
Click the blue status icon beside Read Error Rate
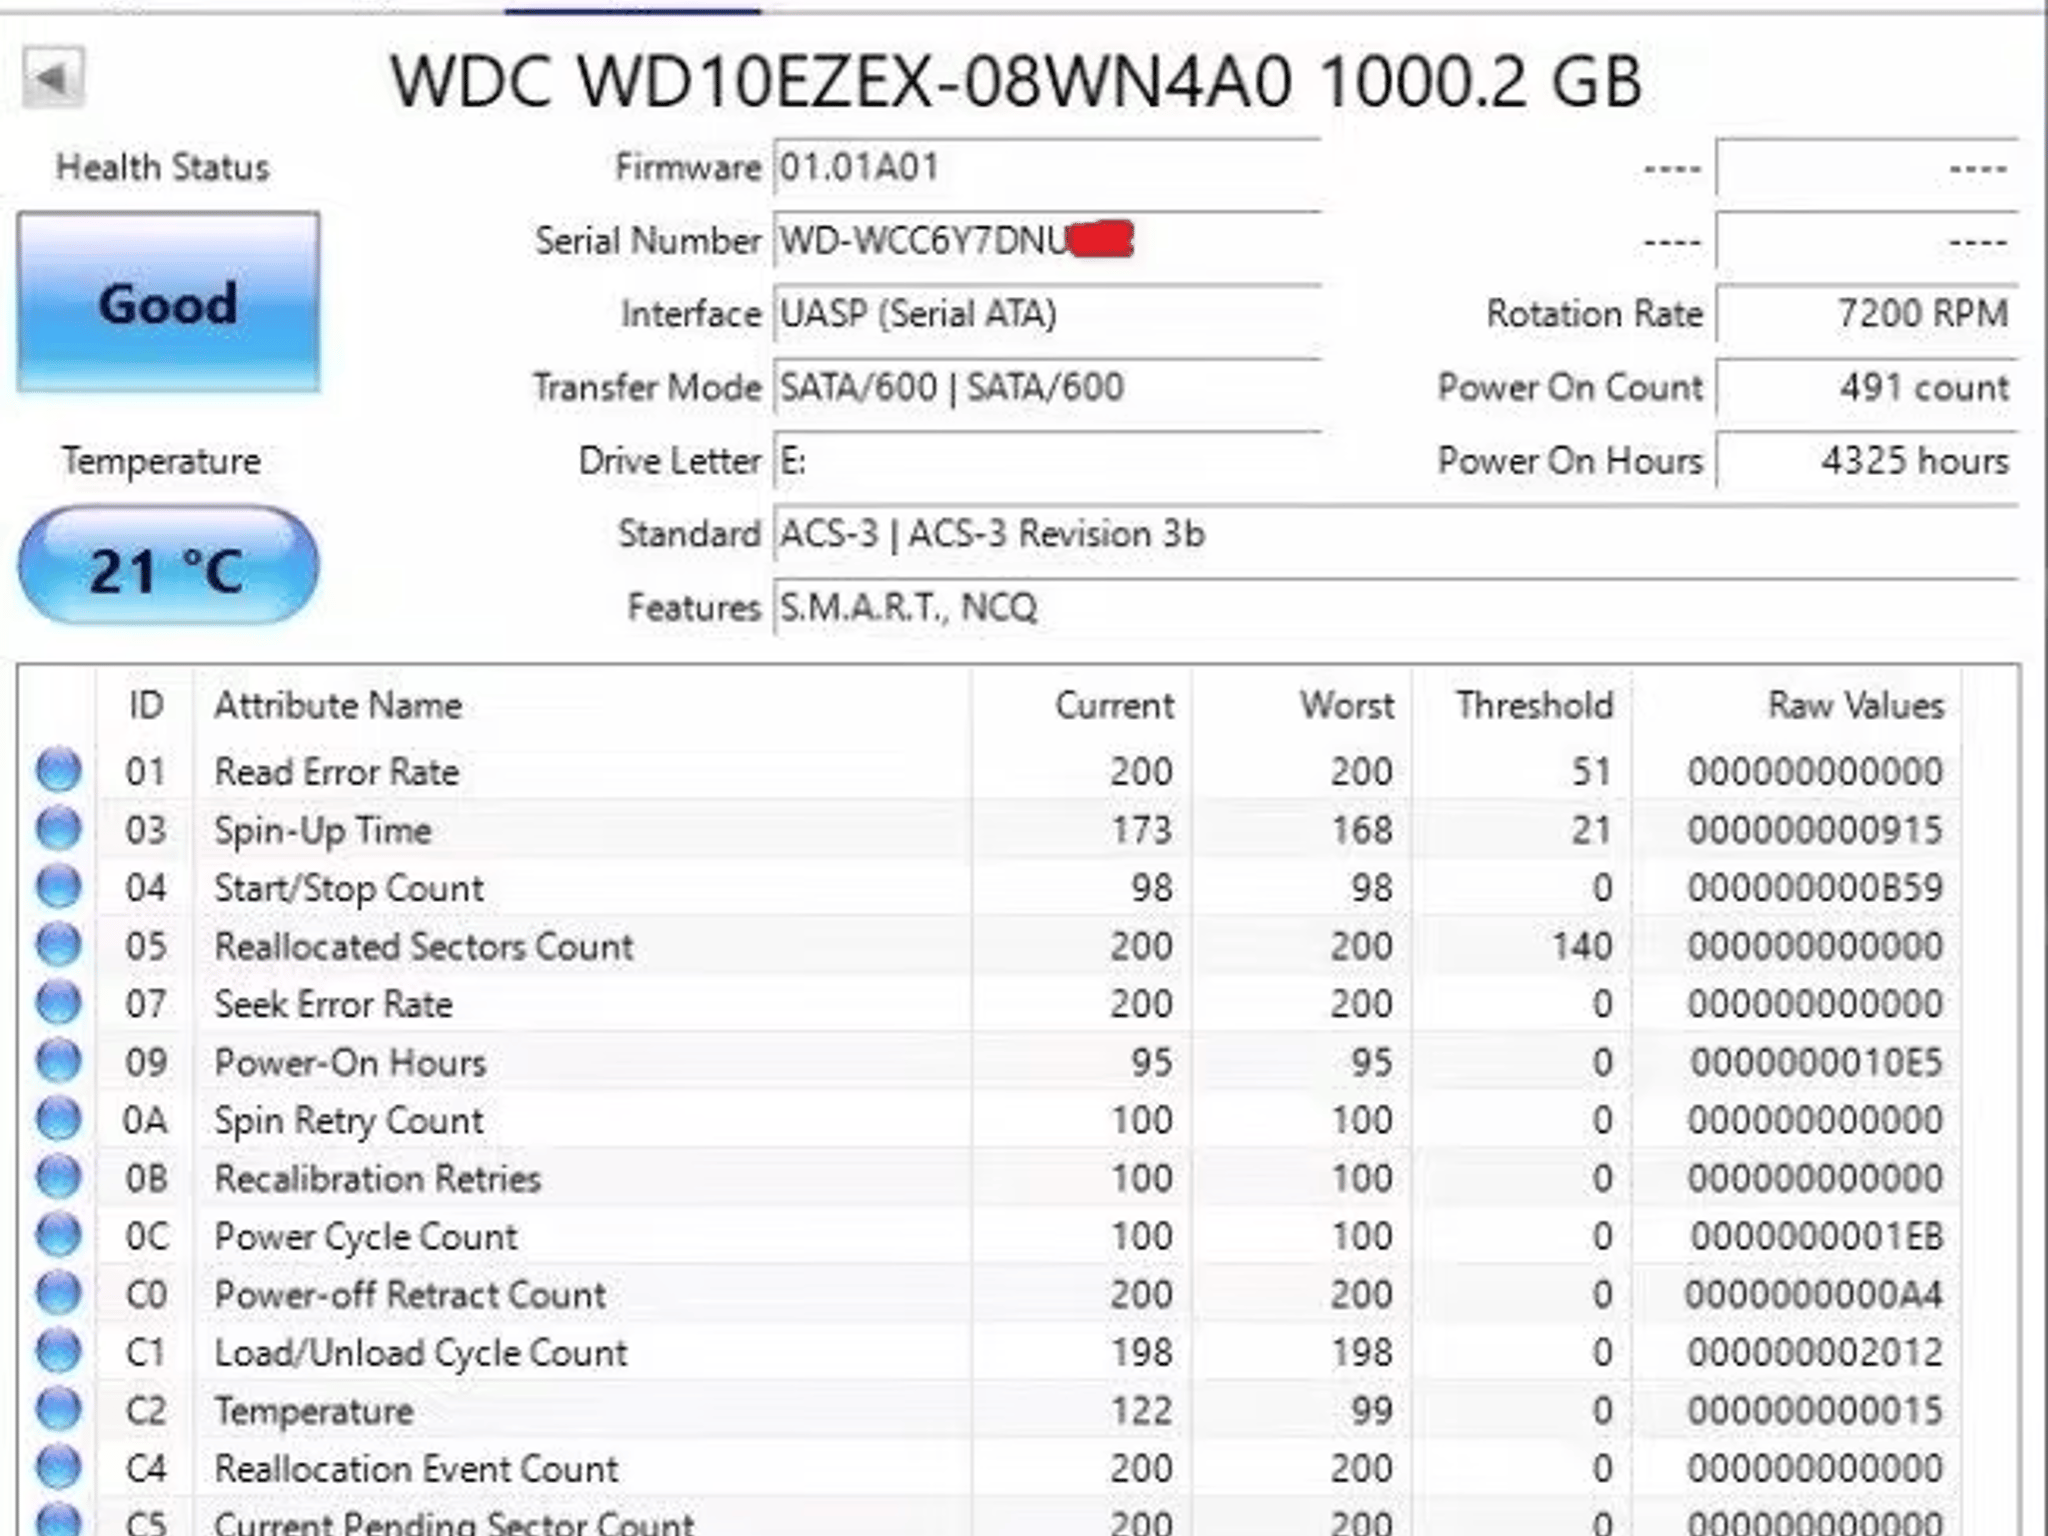60,771
